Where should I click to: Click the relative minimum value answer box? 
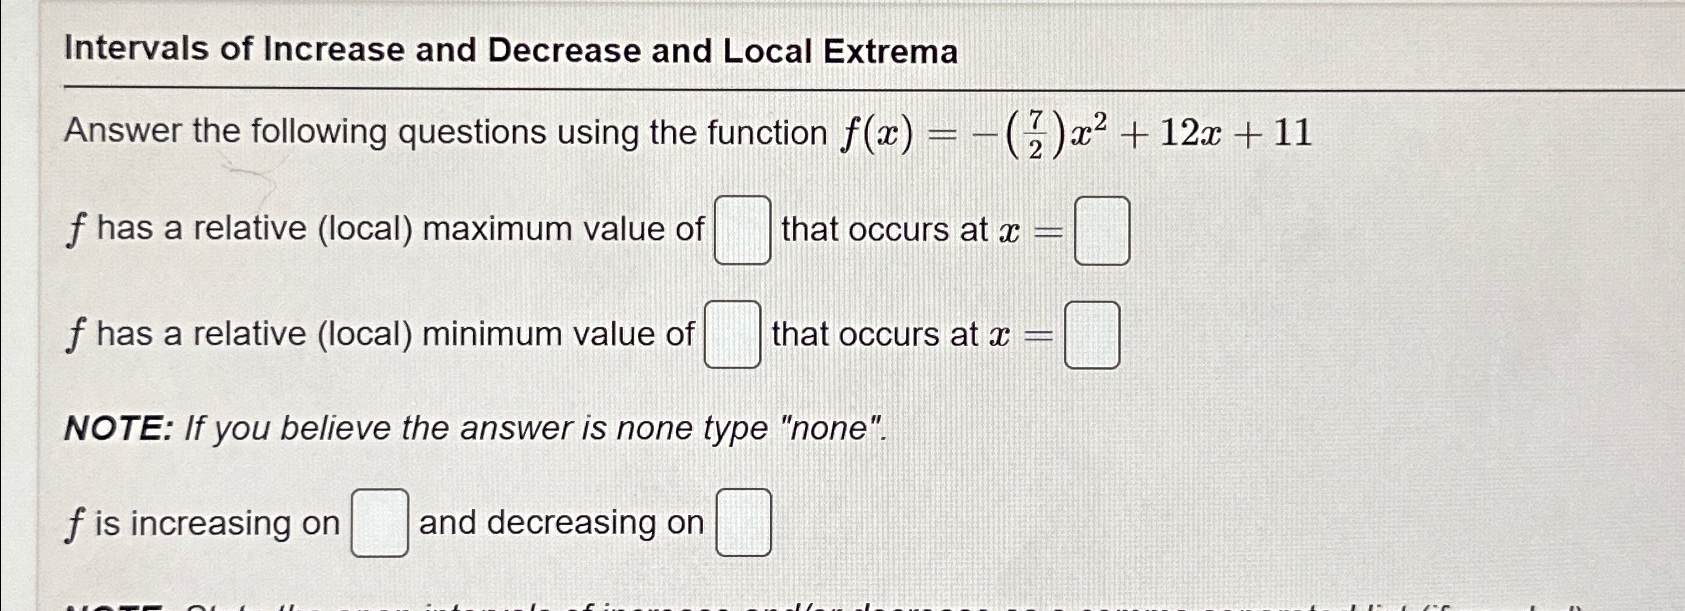[x=732, y=335]
